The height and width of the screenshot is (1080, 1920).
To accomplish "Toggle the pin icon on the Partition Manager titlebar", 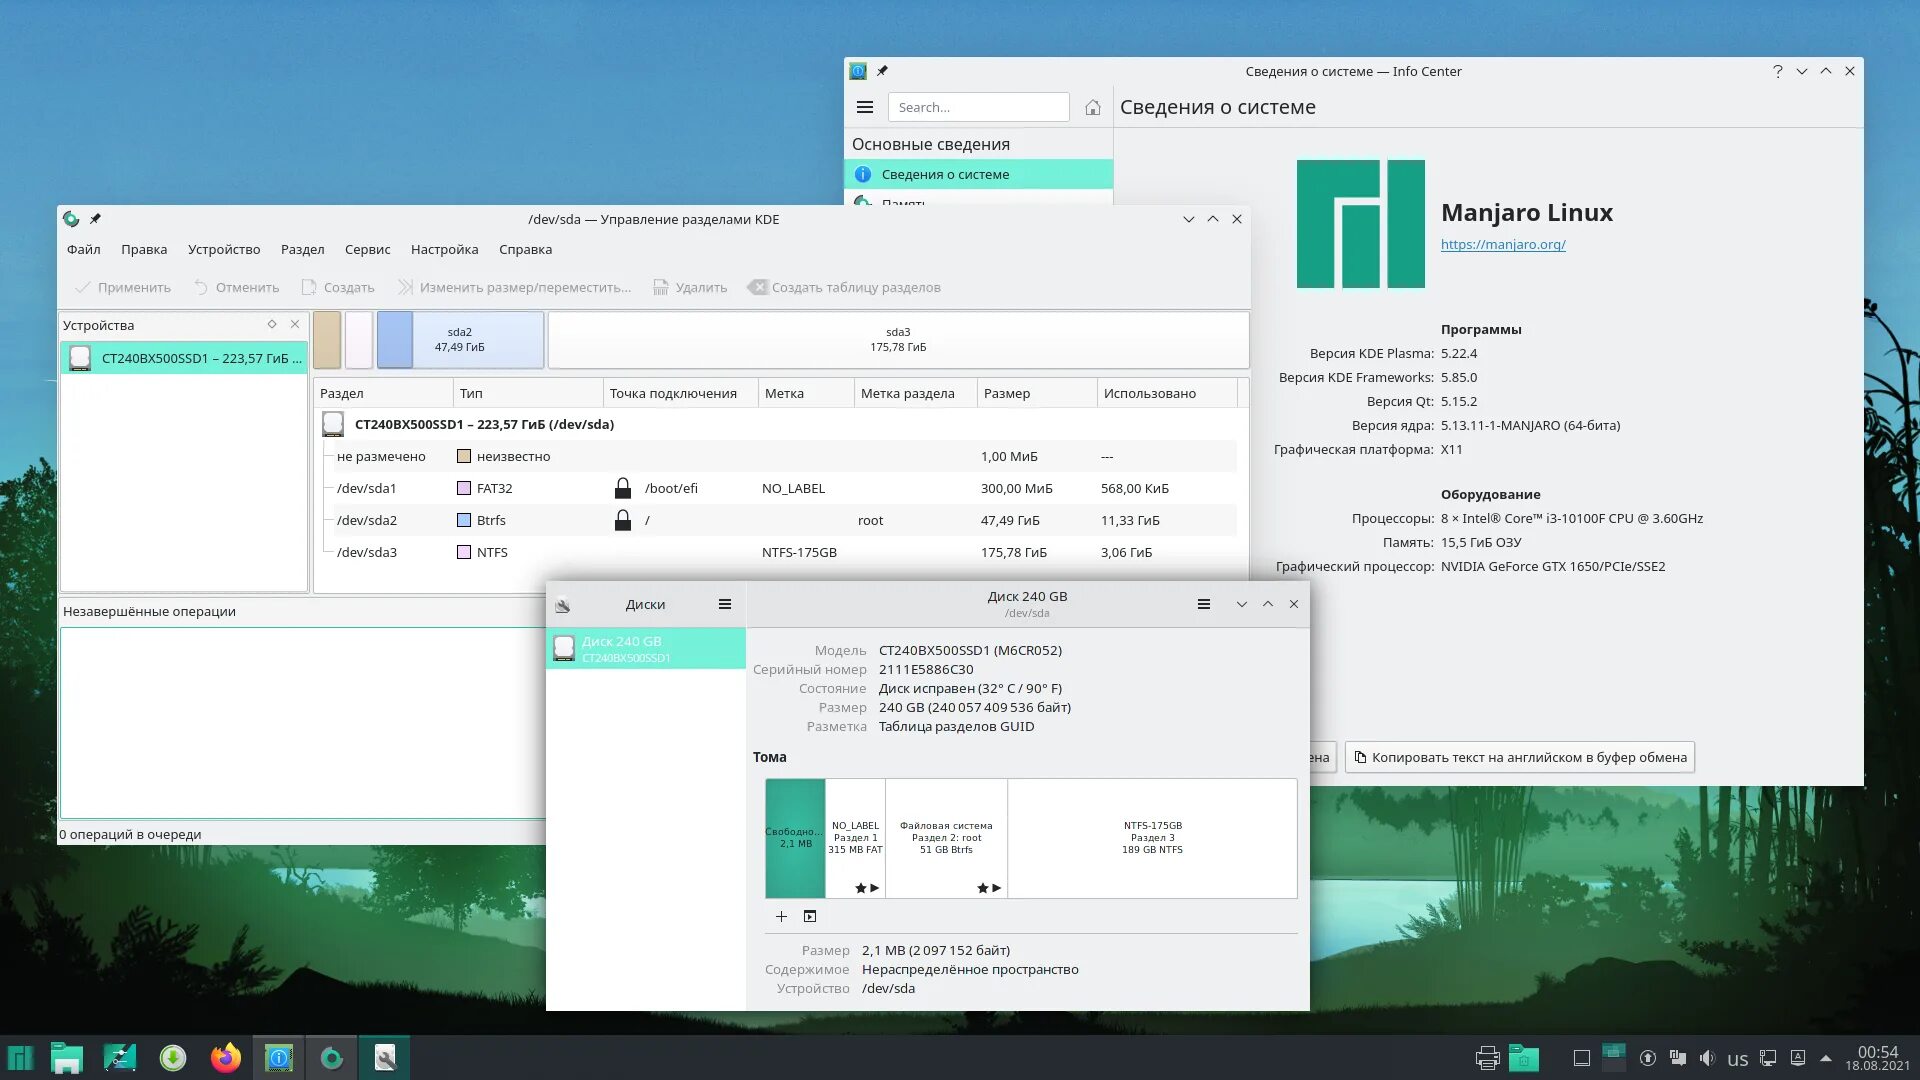I will click(x=96, y=219).
